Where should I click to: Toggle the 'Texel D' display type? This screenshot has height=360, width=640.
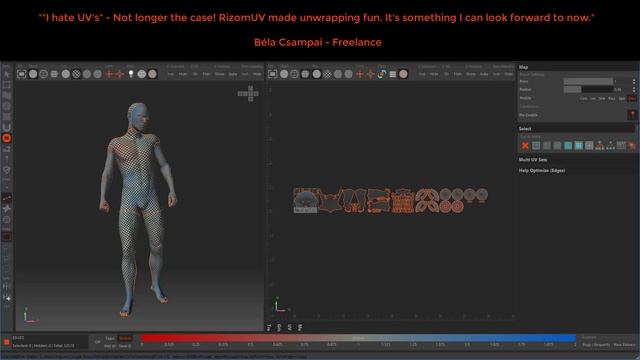[125, 346]
